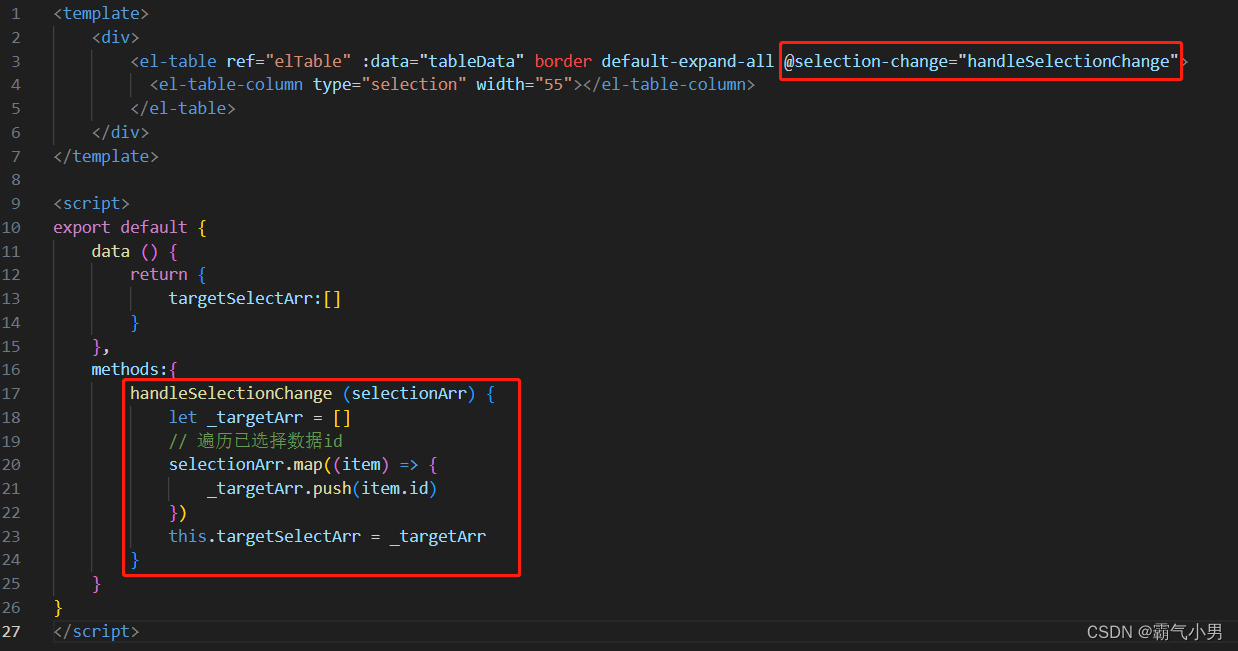Select the border attribute on el-table
This screenshot has height=651, width=1238.
click(562, 61)
